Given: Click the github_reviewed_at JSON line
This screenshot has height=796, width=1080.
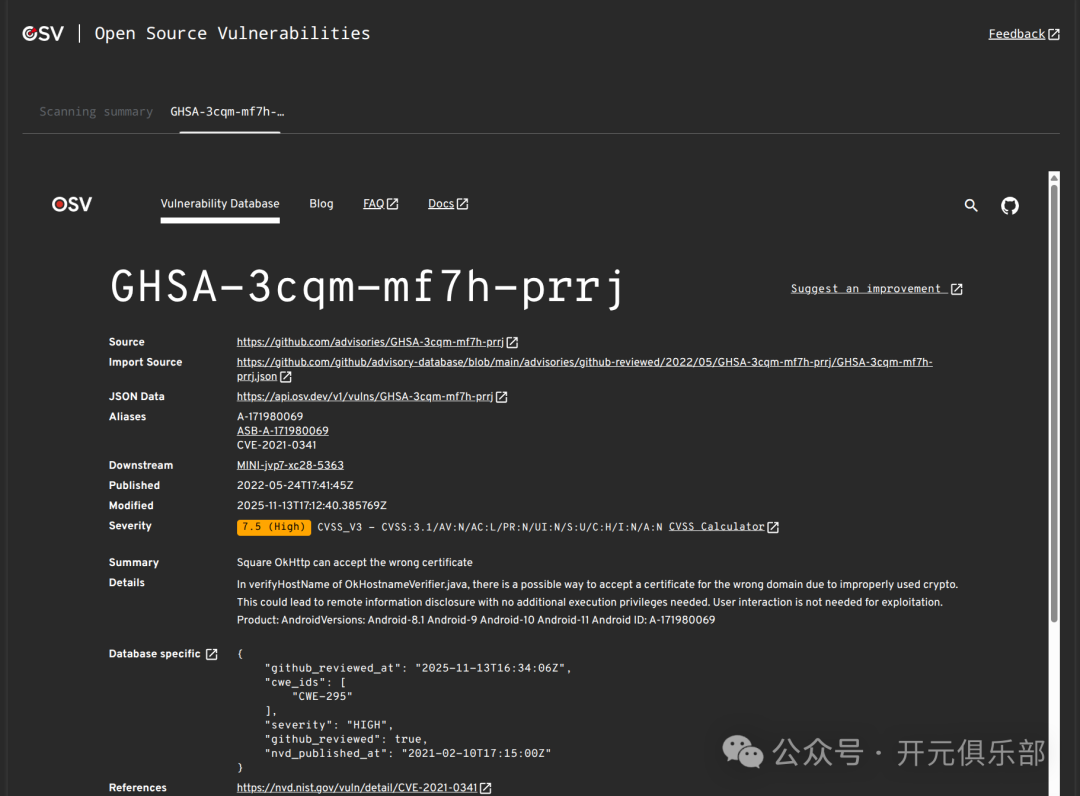Looking at the screenshot, I should (x=418, y=668).
